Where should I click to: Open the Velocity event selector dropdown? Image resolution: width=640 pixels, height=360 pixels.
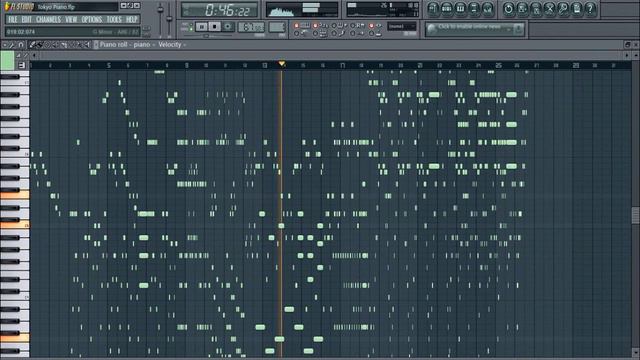[x=172, y=44]
